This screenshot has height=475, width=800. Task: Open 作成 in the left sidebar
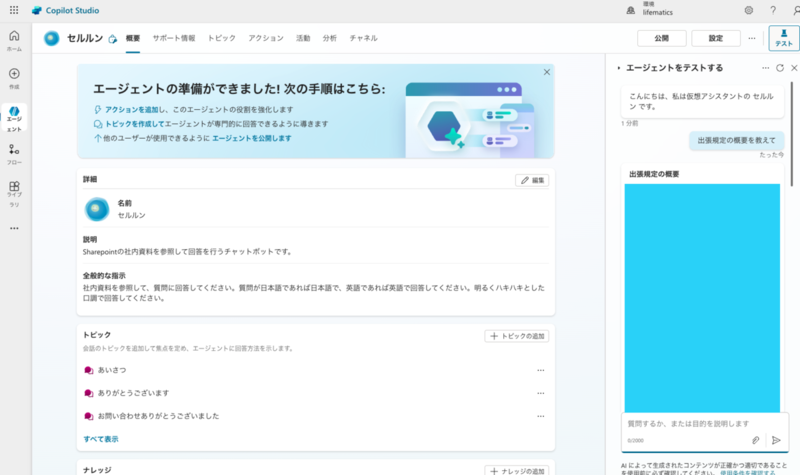(14, 79)
